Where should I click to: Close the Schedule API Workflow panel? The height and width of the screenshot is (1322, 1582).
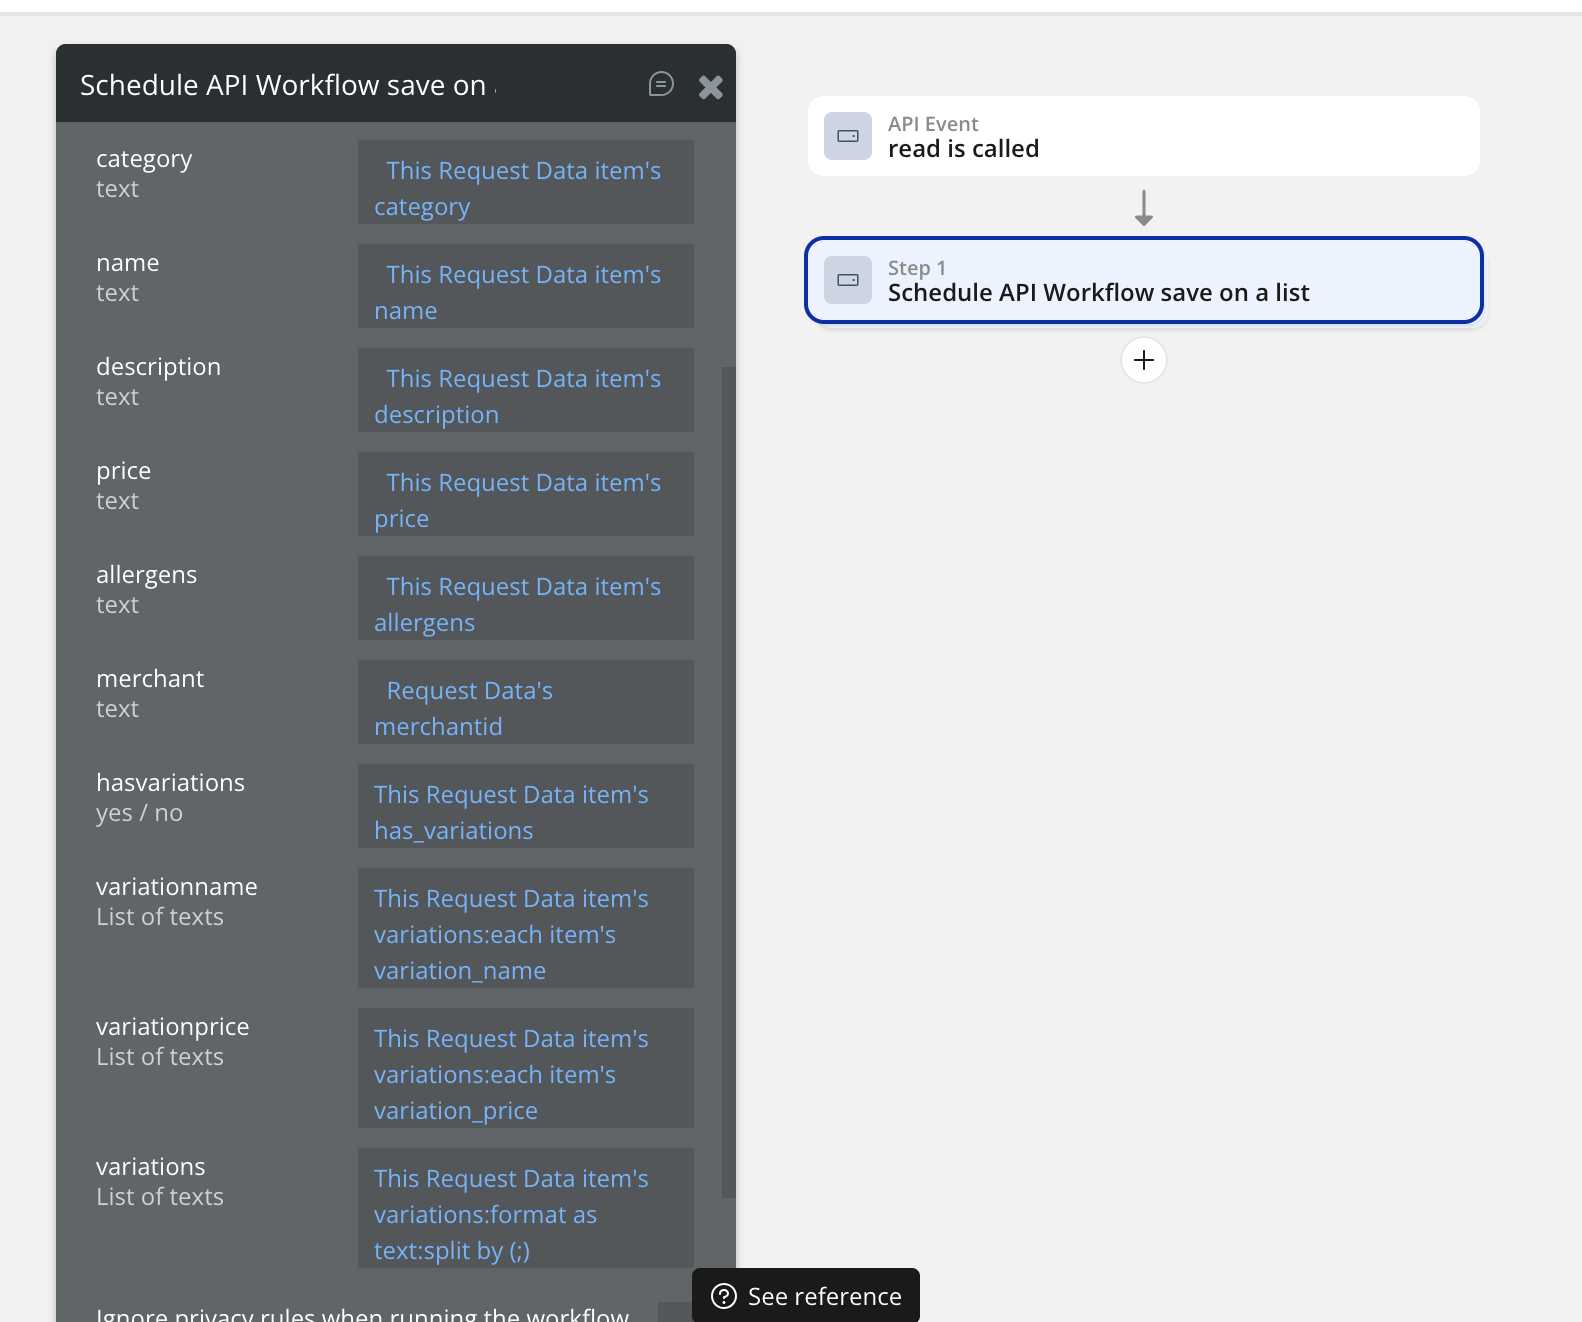(x=711, y=87)
